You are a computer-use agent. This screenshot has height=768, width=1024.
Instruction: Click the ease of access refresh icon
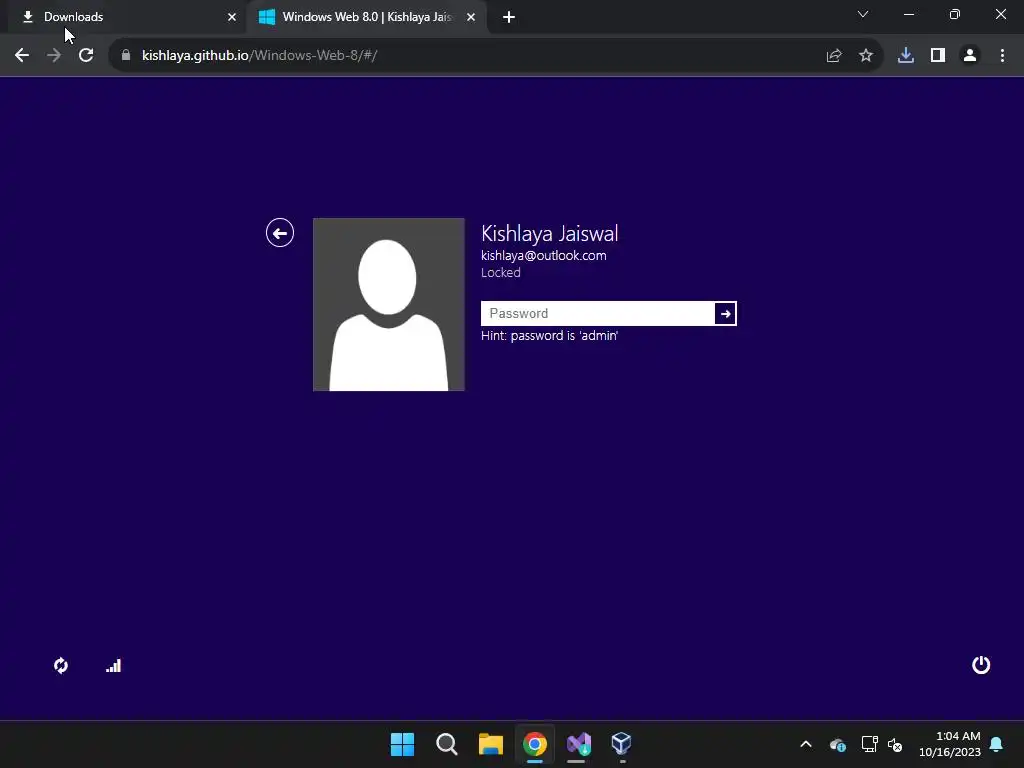pos(61,665)
